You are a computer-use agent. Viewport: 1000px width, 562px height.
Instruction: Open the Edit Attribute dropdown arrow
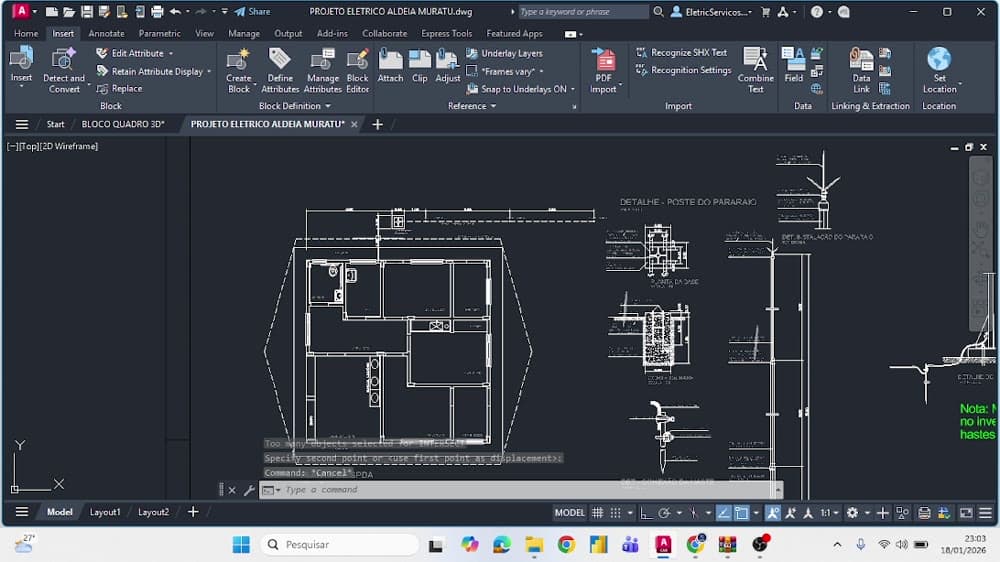tap(171, 54)
